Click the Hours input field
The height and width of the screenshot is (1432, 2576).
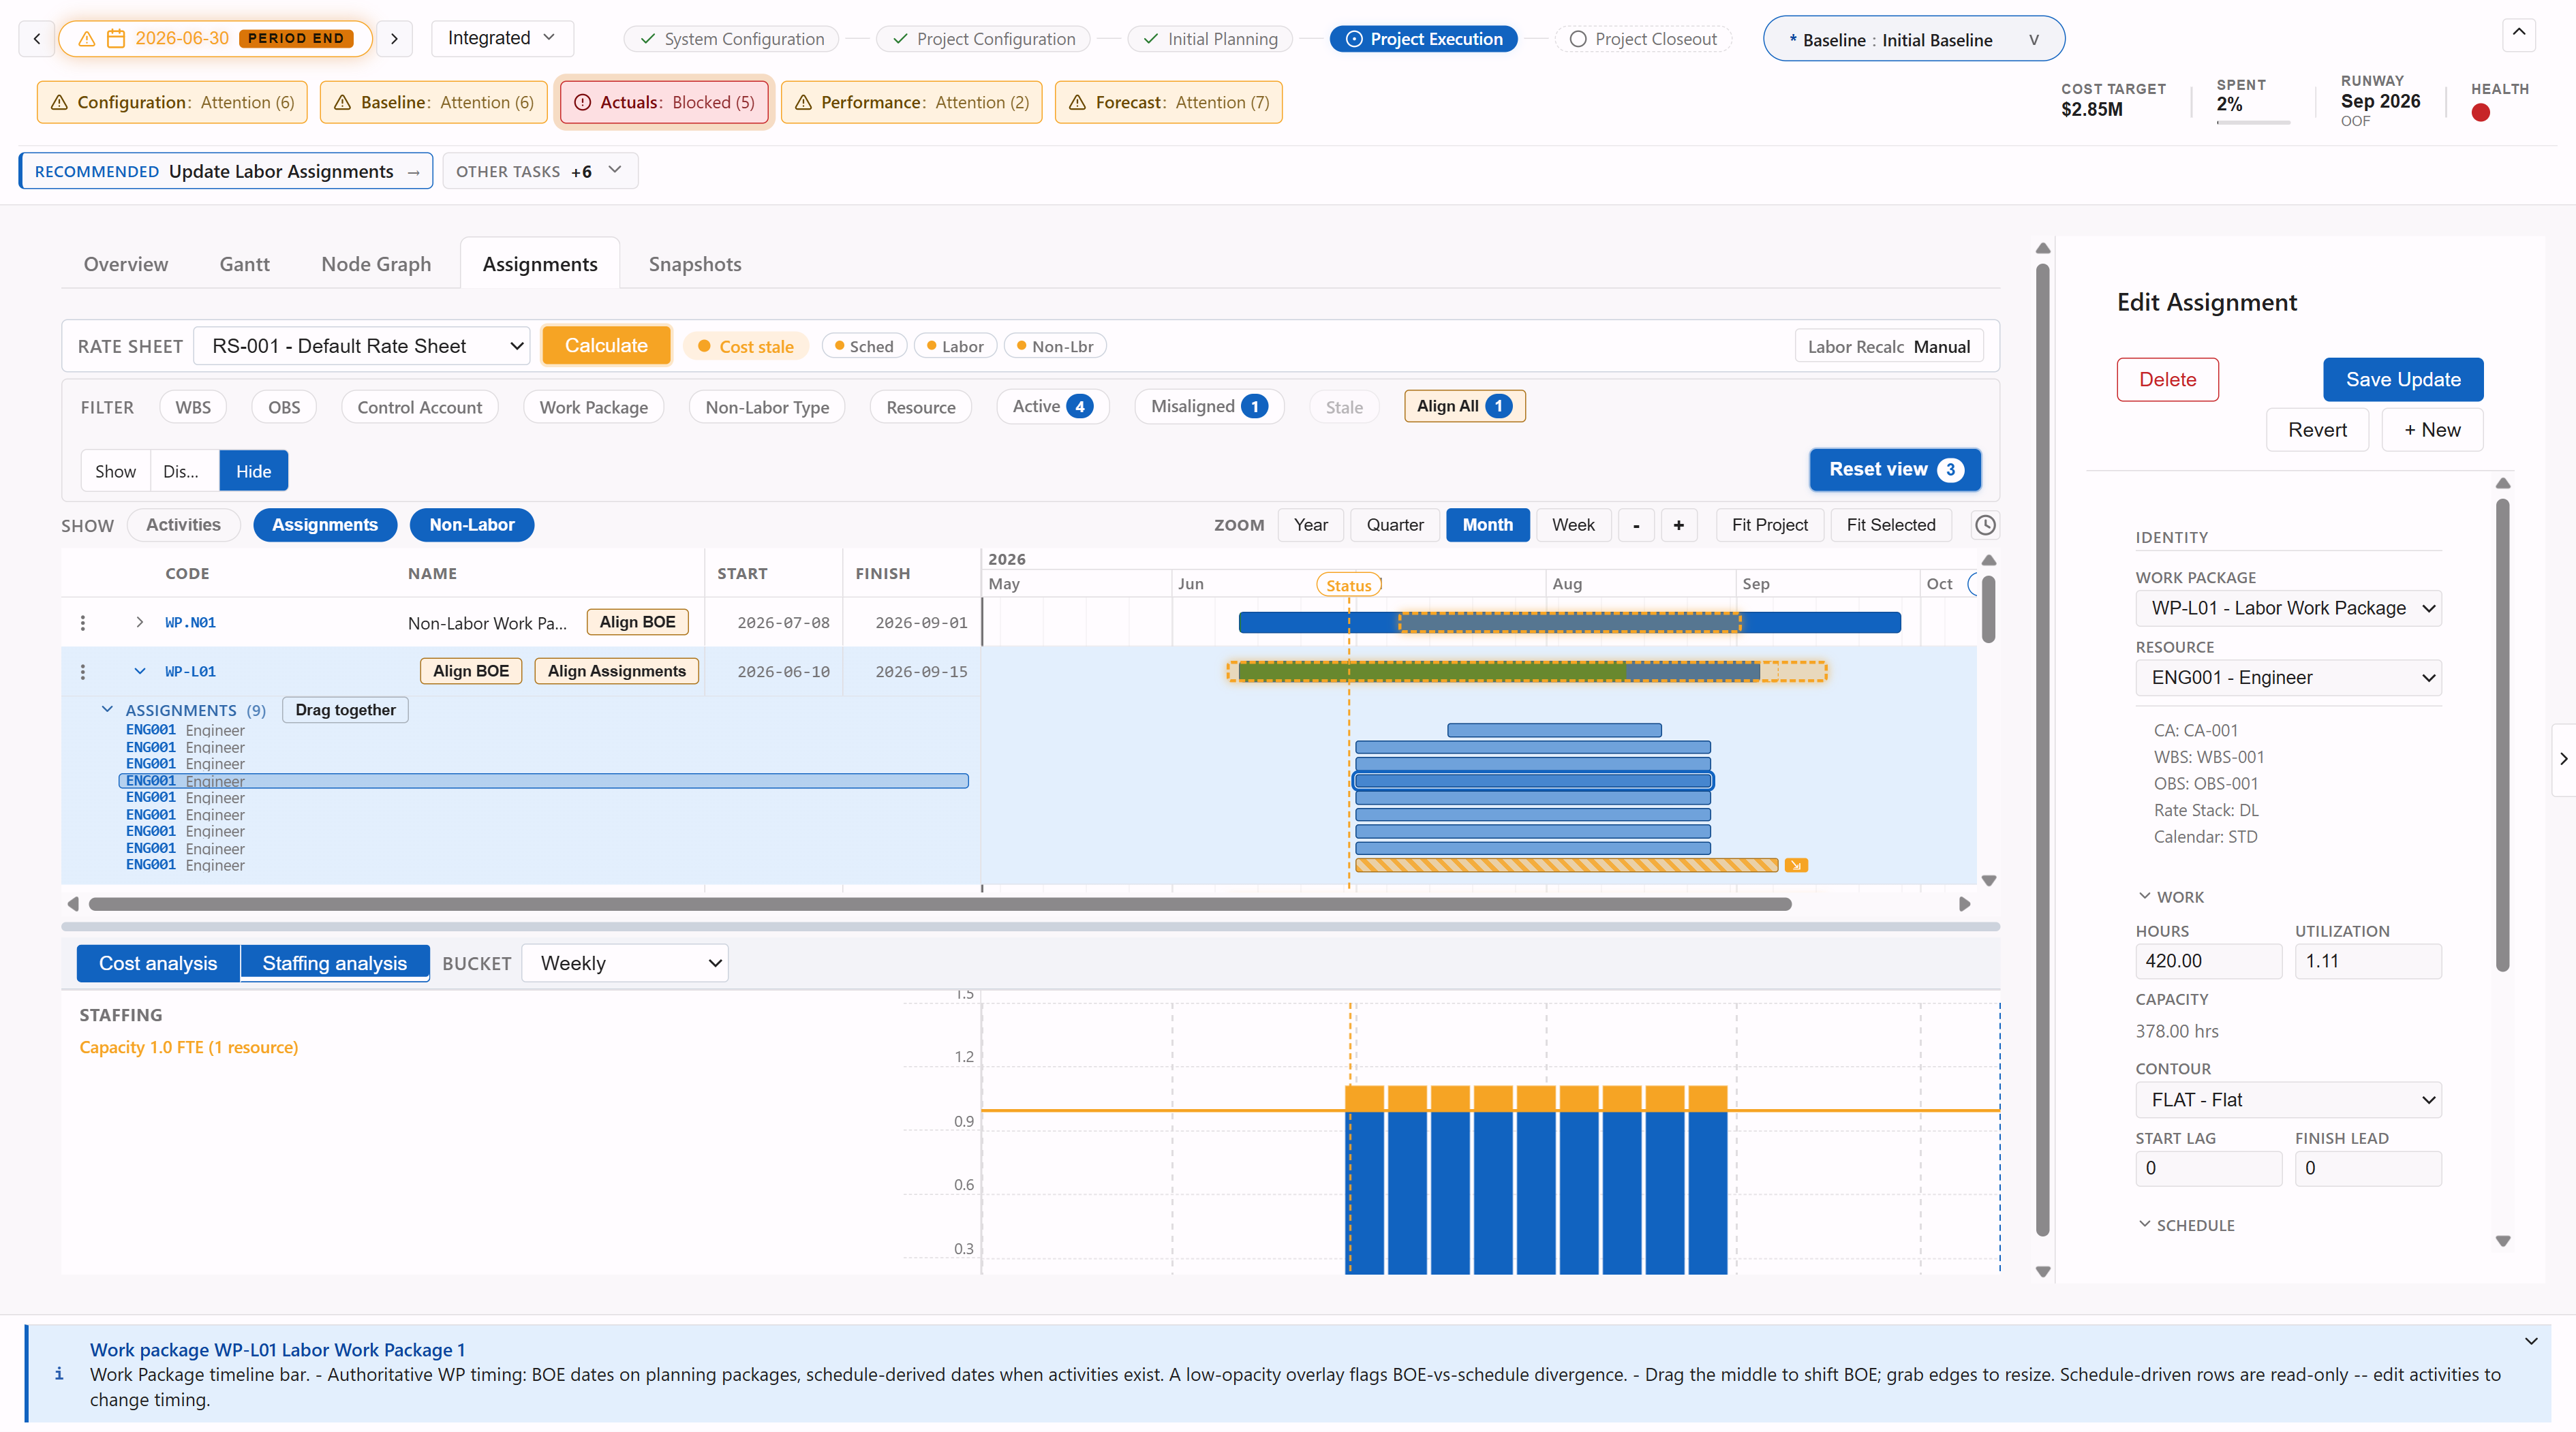[x=2208, y=961]
